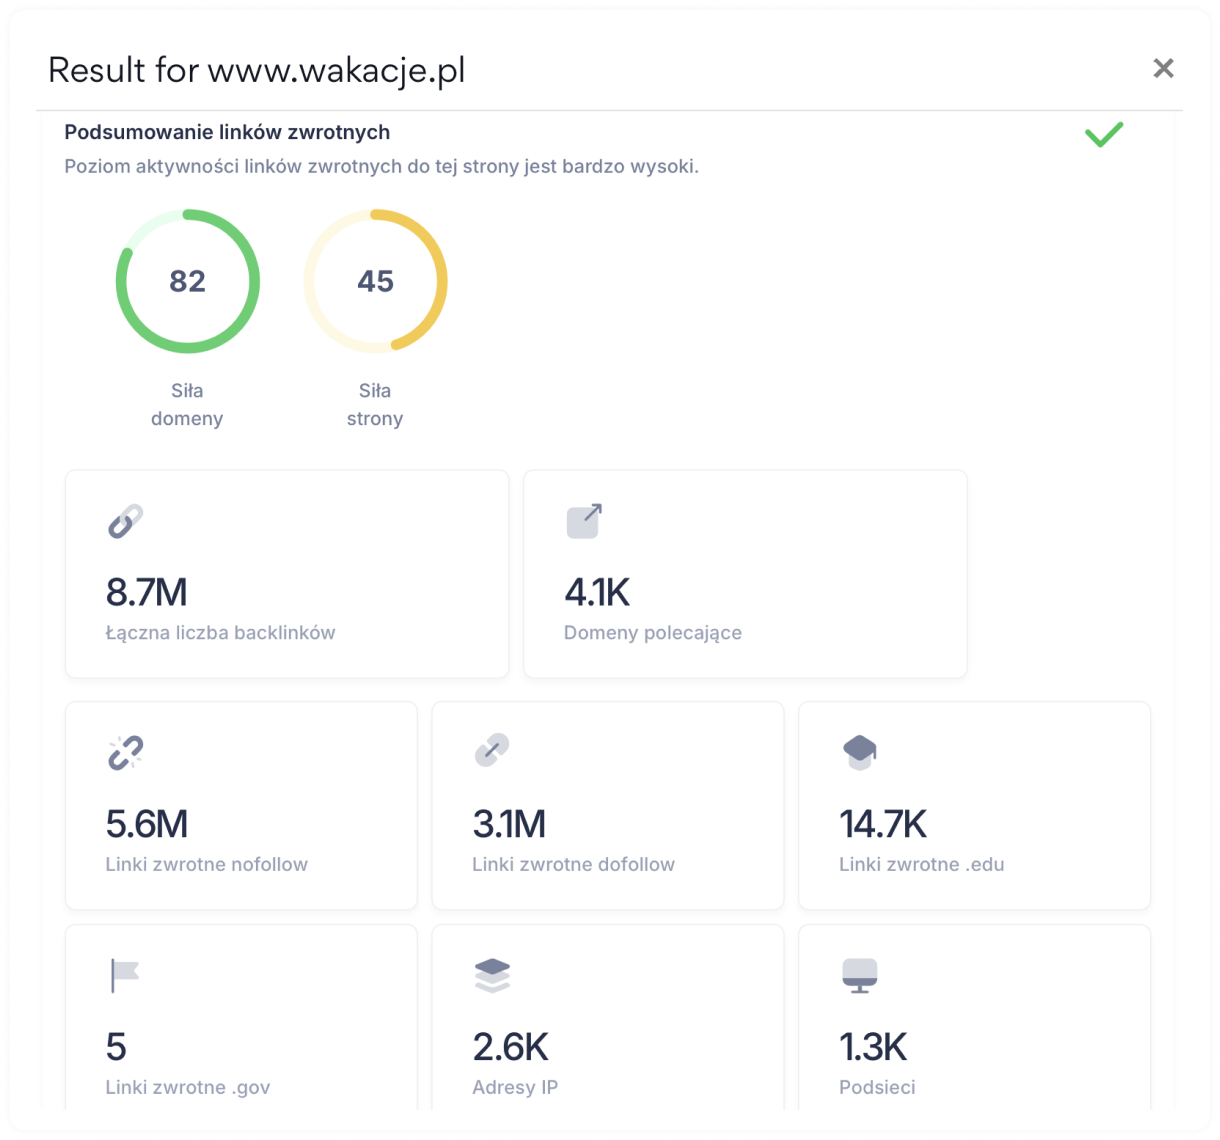Select the 8.7M total backlinks value

point(147,592)
